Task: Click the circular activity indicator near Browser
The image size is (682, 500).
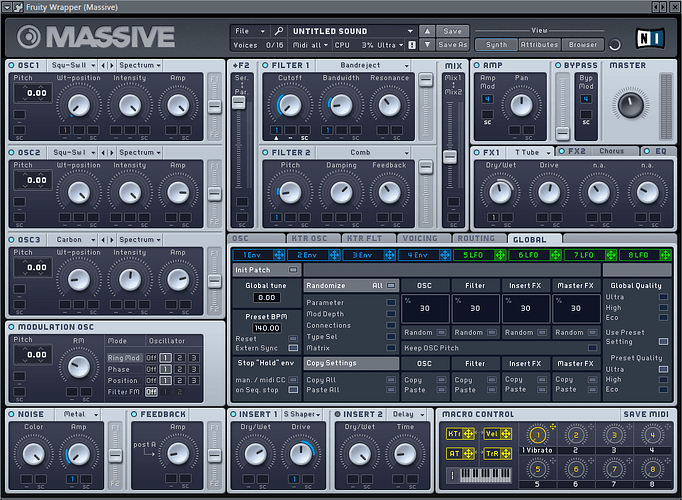Action: tap(615, 45)
